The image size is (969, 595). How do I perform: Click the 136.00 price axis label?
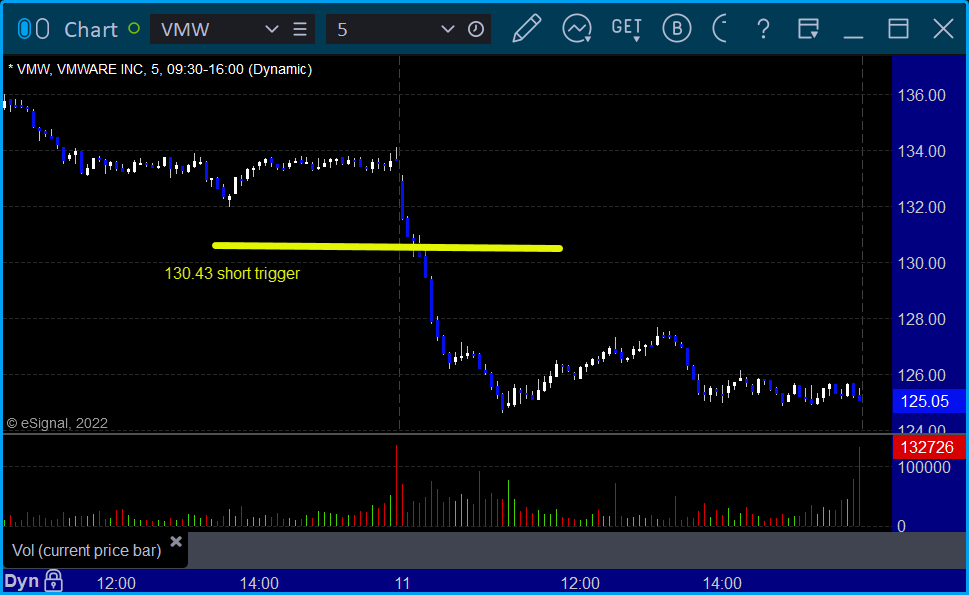coord(921,96)
